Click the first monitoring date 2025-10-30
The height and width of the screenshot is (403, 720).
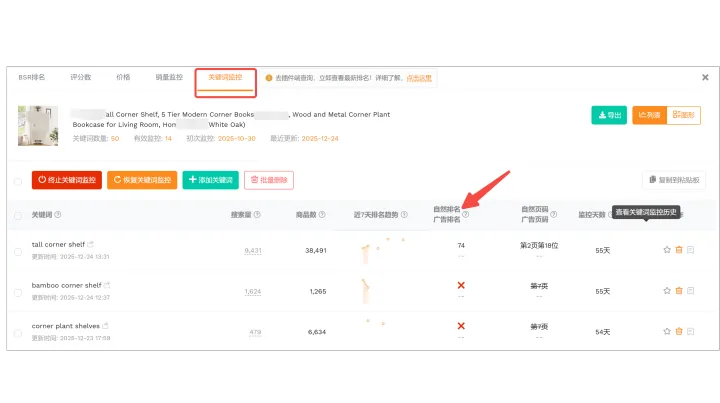[x=236, y=138]
